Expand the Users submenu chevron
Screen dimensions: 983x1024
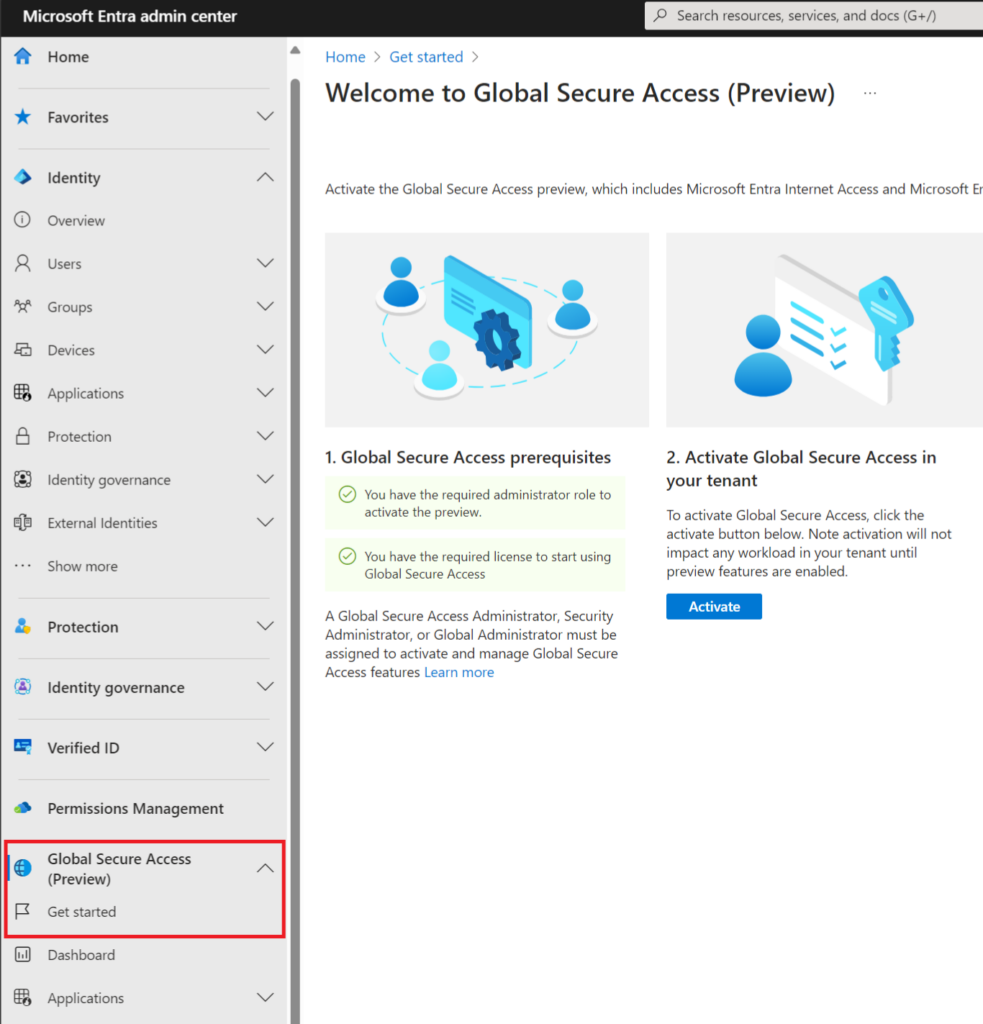[x=265, y=263]
